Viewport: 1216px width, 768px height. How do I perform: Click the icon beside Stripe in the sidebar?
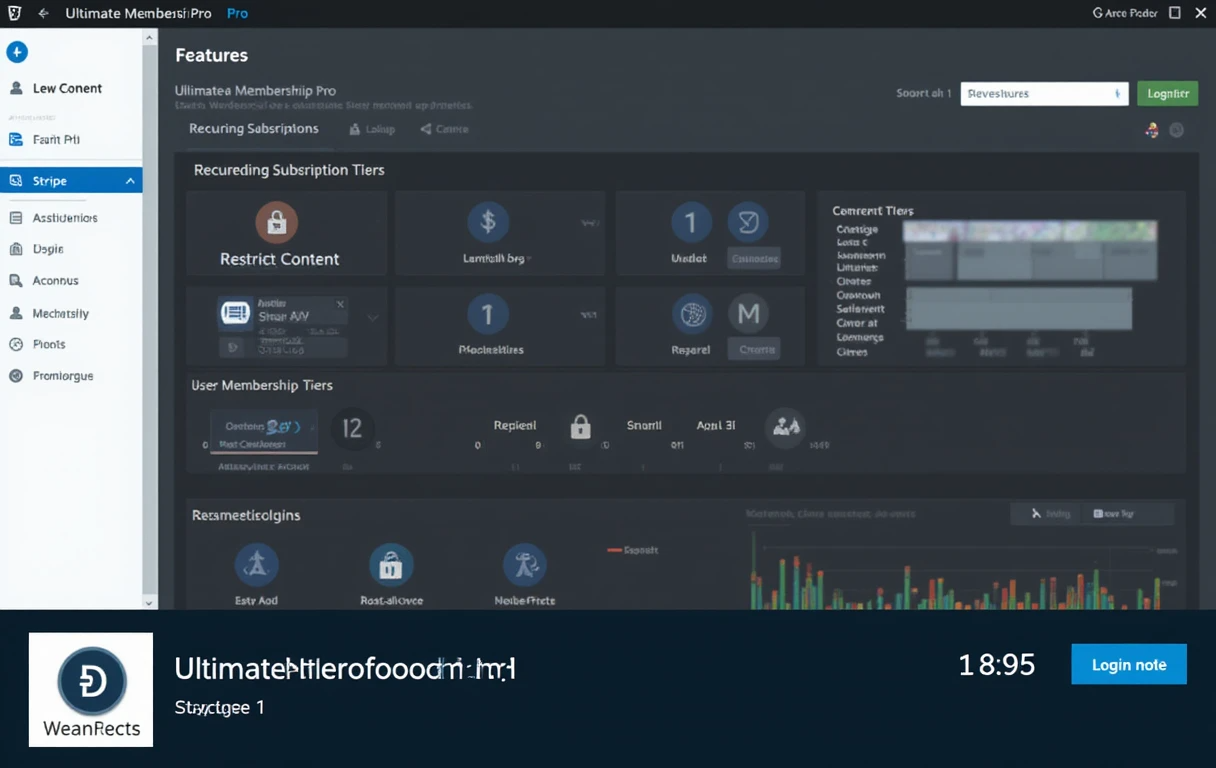coord(16,181)
